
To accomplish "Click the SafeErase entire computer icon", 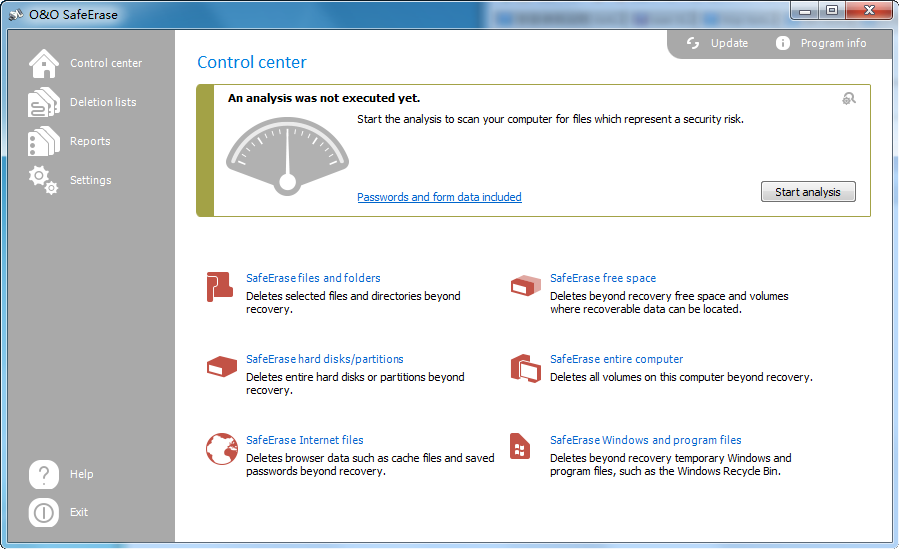I will coord(526,368).
